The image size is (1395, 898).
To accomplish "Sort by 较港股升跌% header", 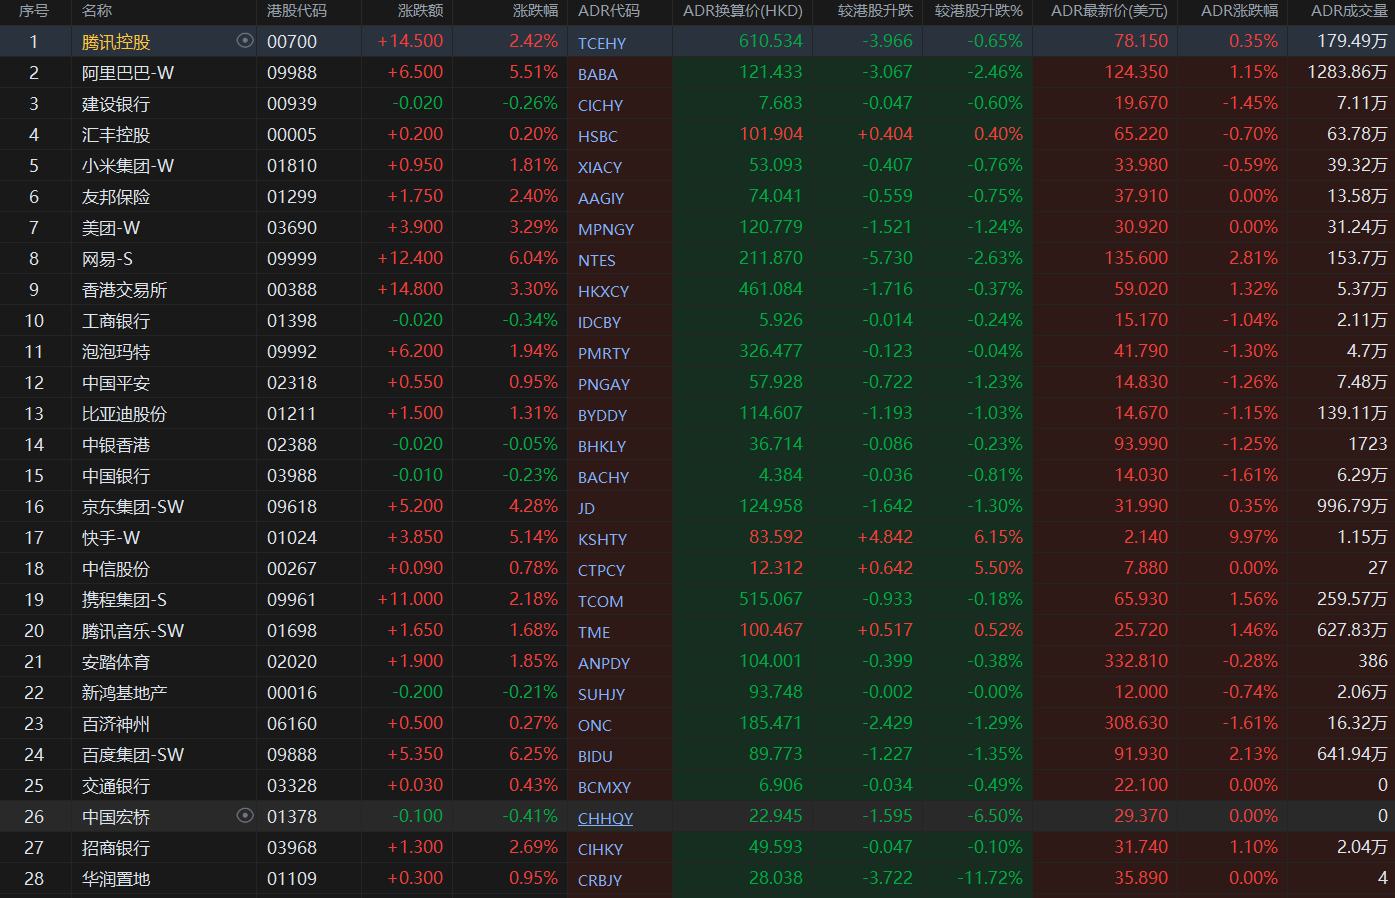I will (x=978, y=11).
